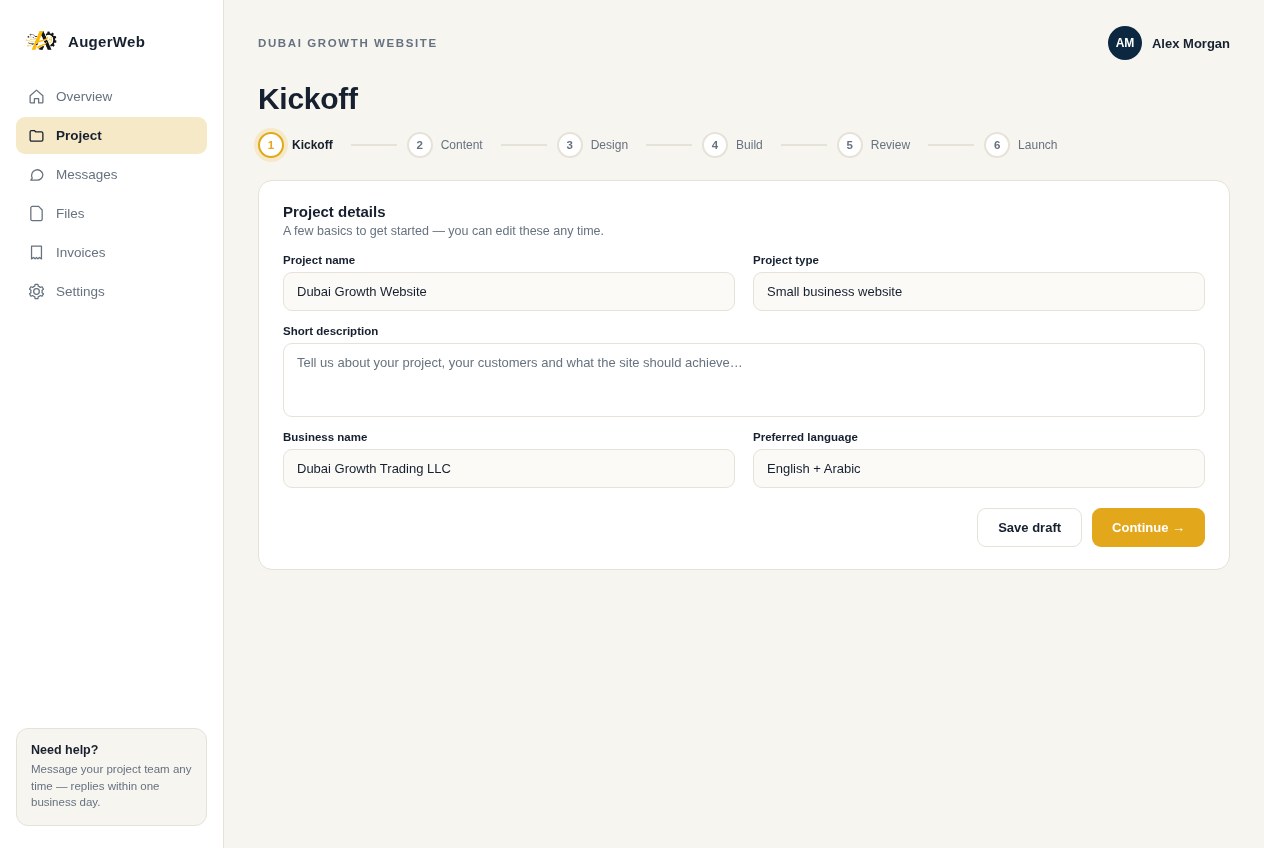The height and width of the screenshot is (848, 1264).
Task: Click the Project name field
Action: (509, 292)
